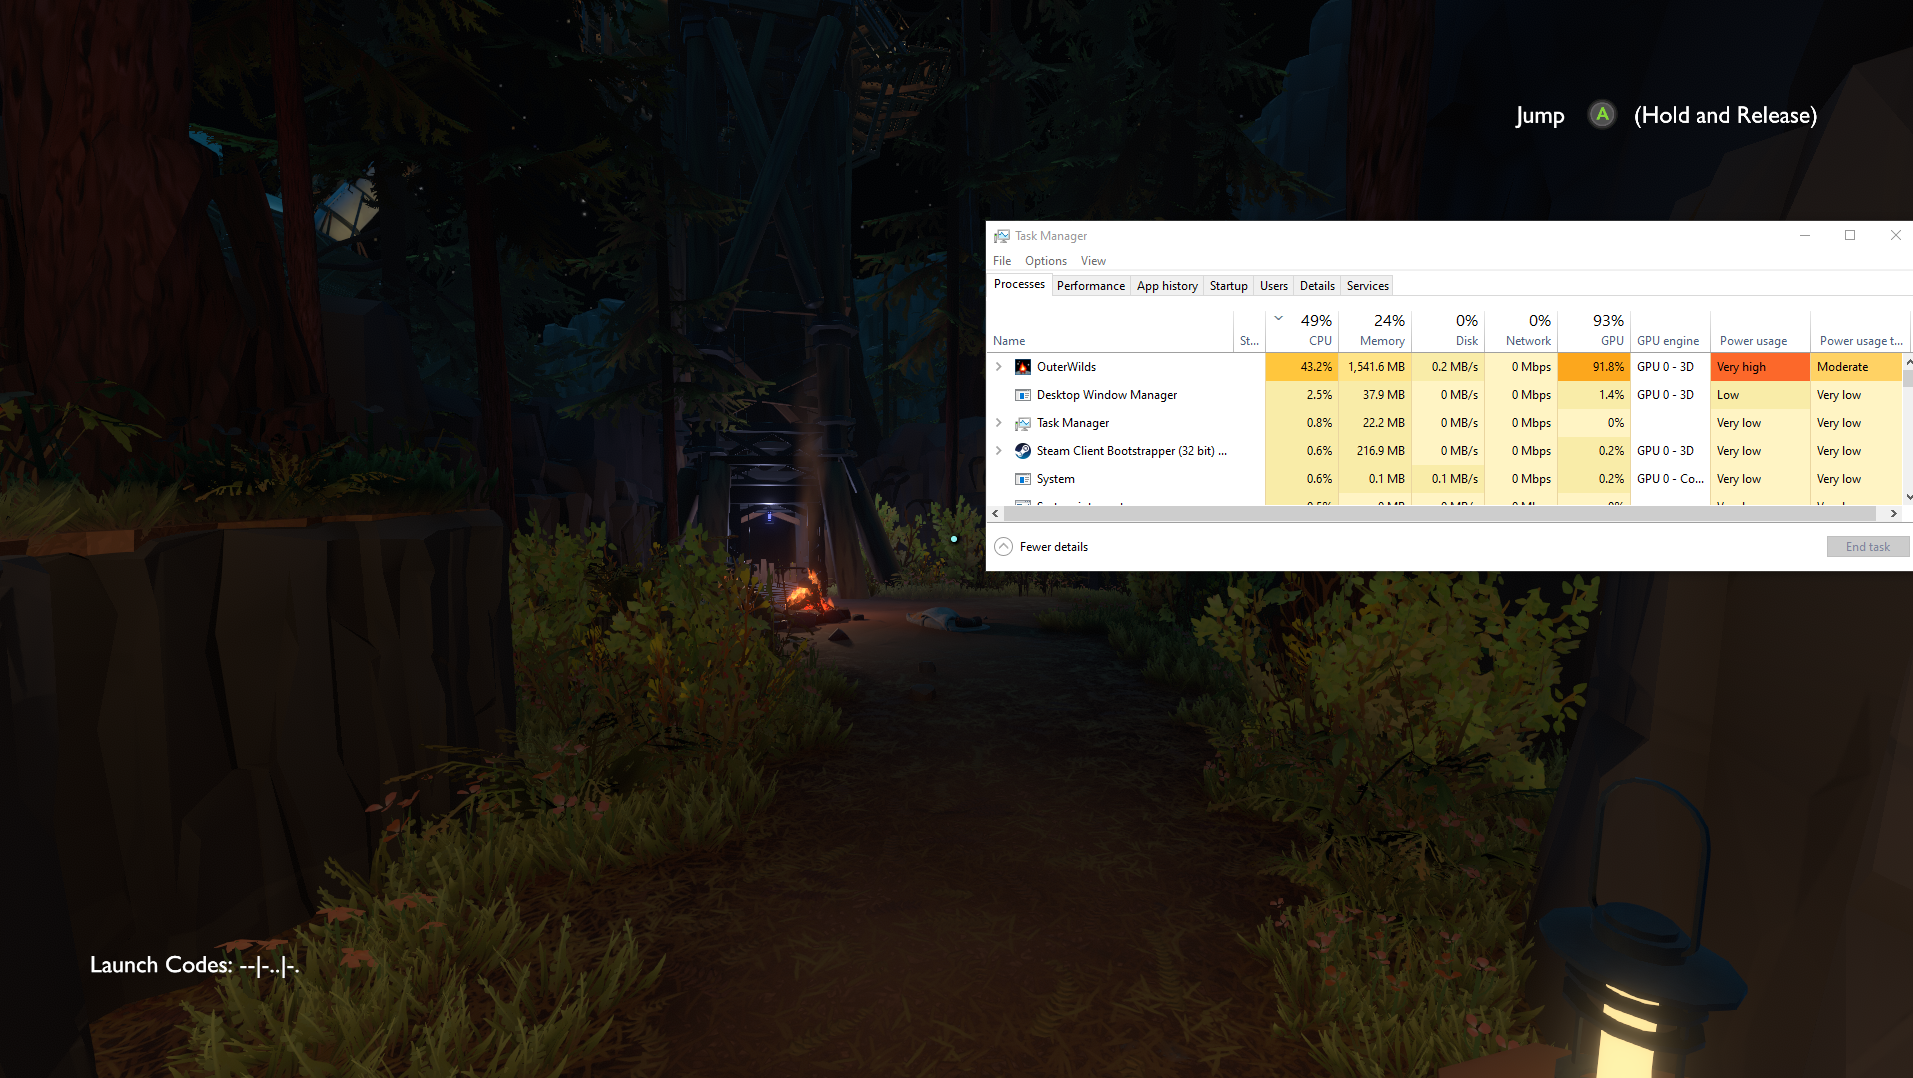This screenshot has height=1078, width=1913.
Task: Open the Options menu
Action: tap(1046, 261)
